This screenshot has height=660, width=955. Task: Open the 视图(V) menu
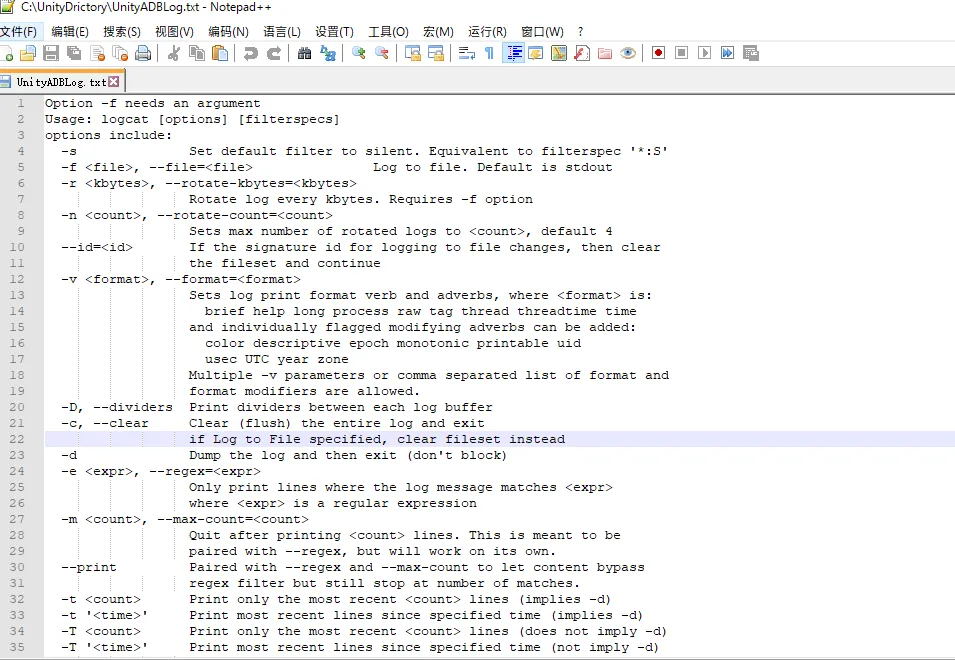pyautogui.click(x=174, y=32)
